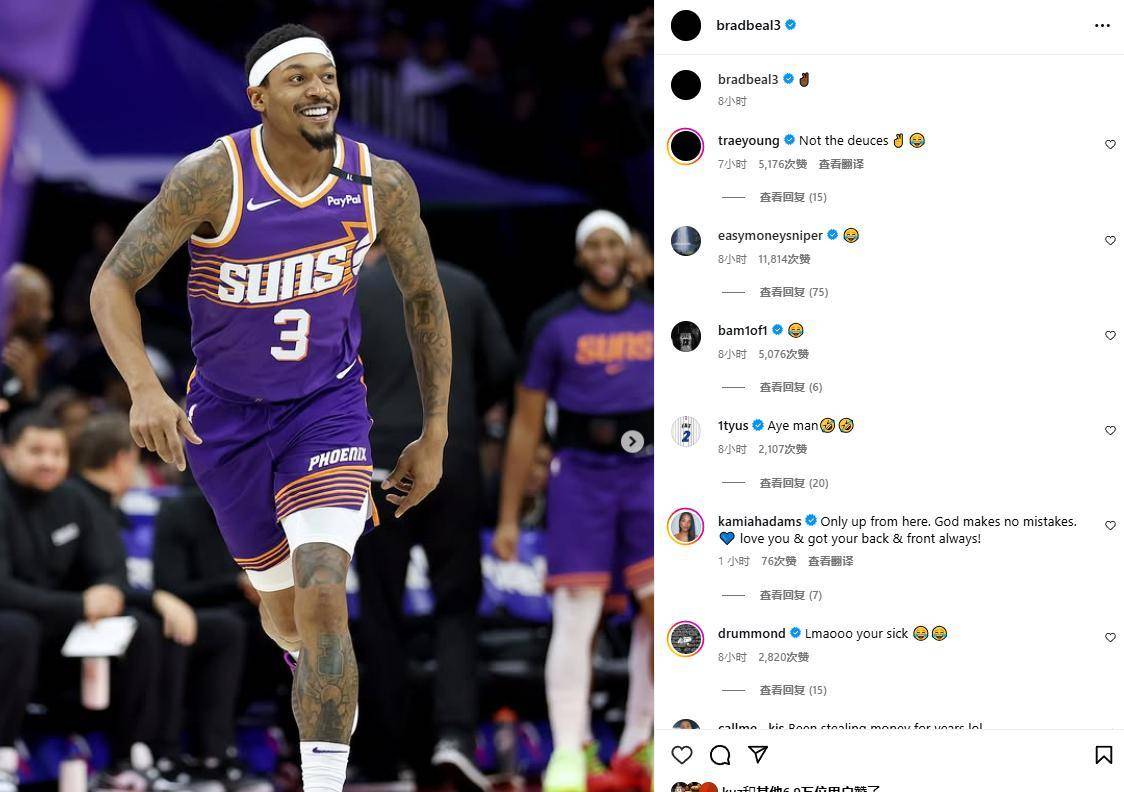Share post using the paper plane icon
1124x792 pixels.
758,754
